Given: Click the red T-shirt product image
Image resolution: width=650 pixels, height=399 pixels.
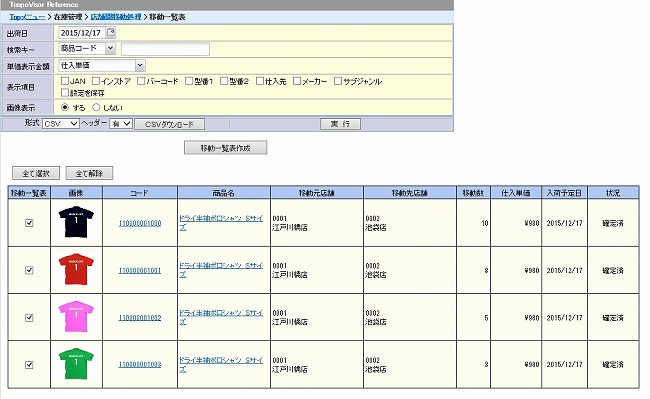Looking at the screenshot, I should pos(76,269).
